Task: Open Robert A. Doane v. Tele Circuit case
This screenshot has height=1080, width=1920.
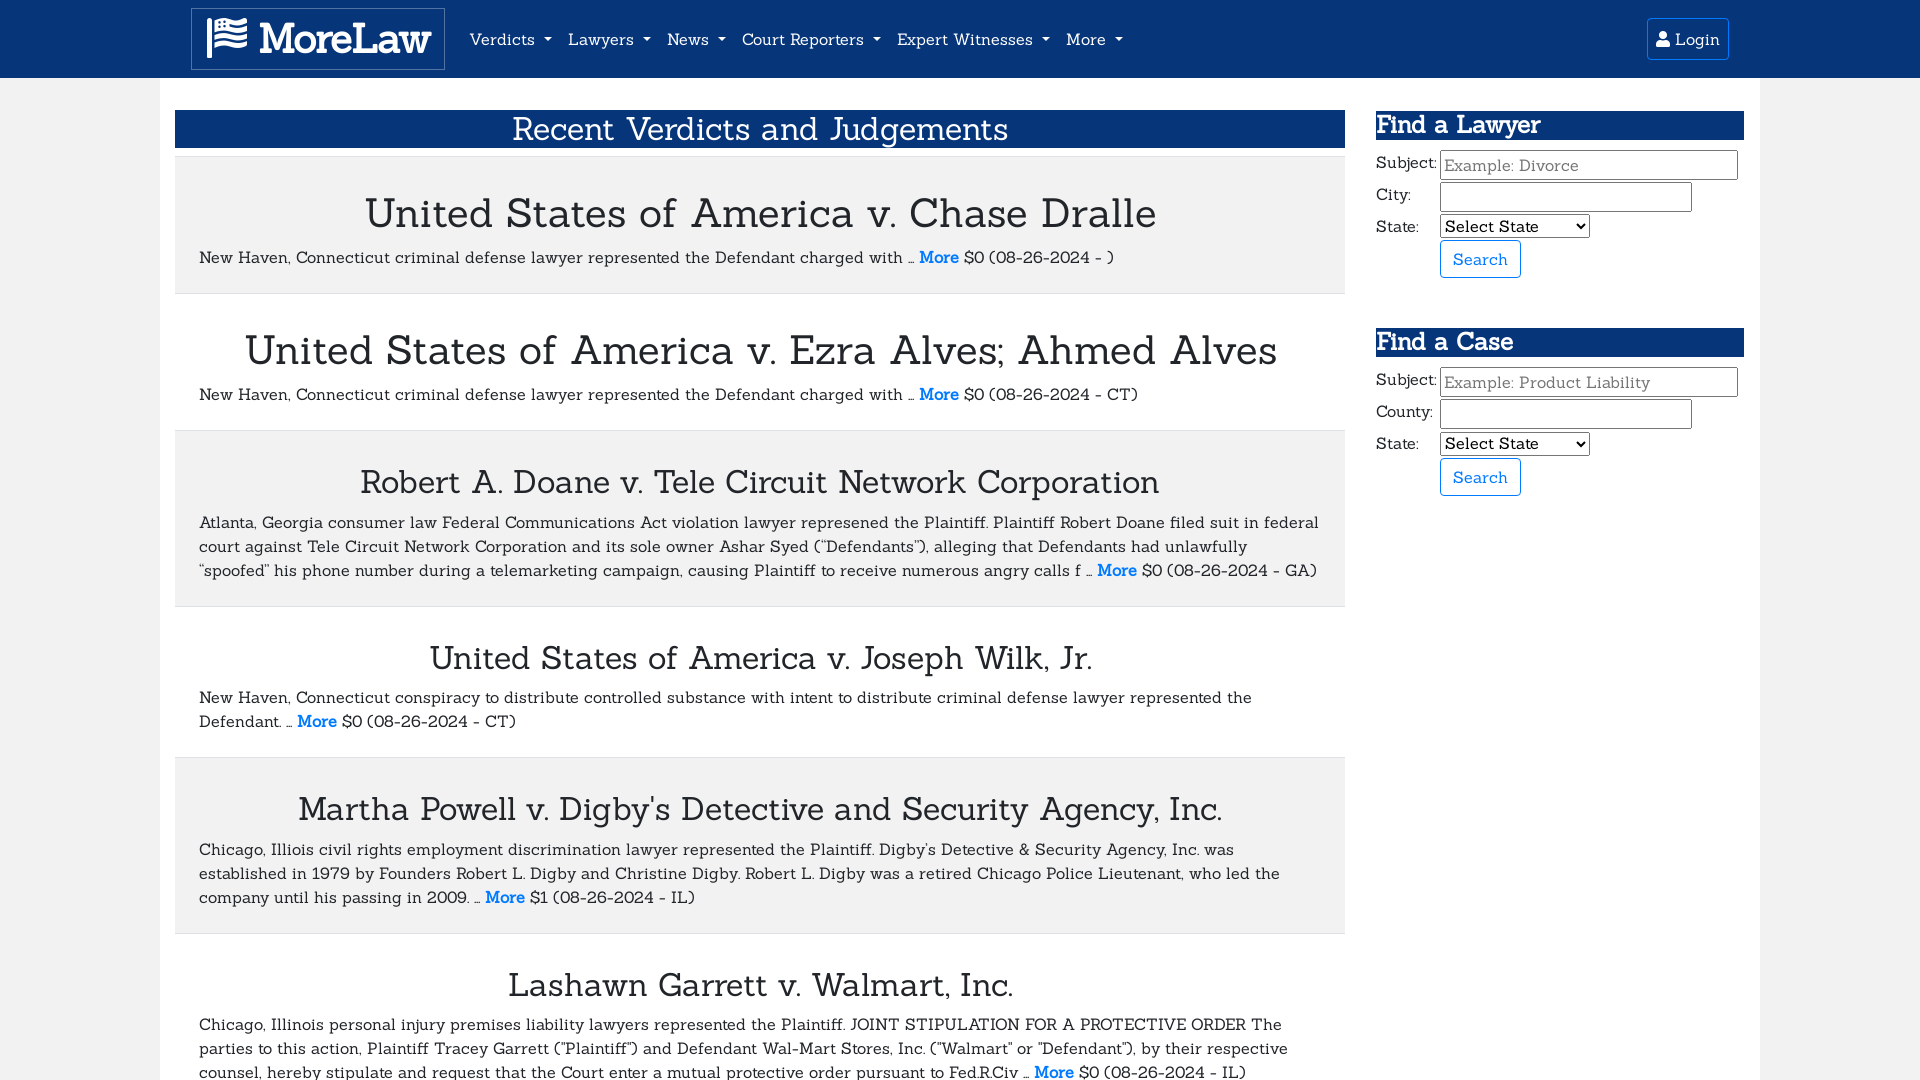Action: [760, 482]
